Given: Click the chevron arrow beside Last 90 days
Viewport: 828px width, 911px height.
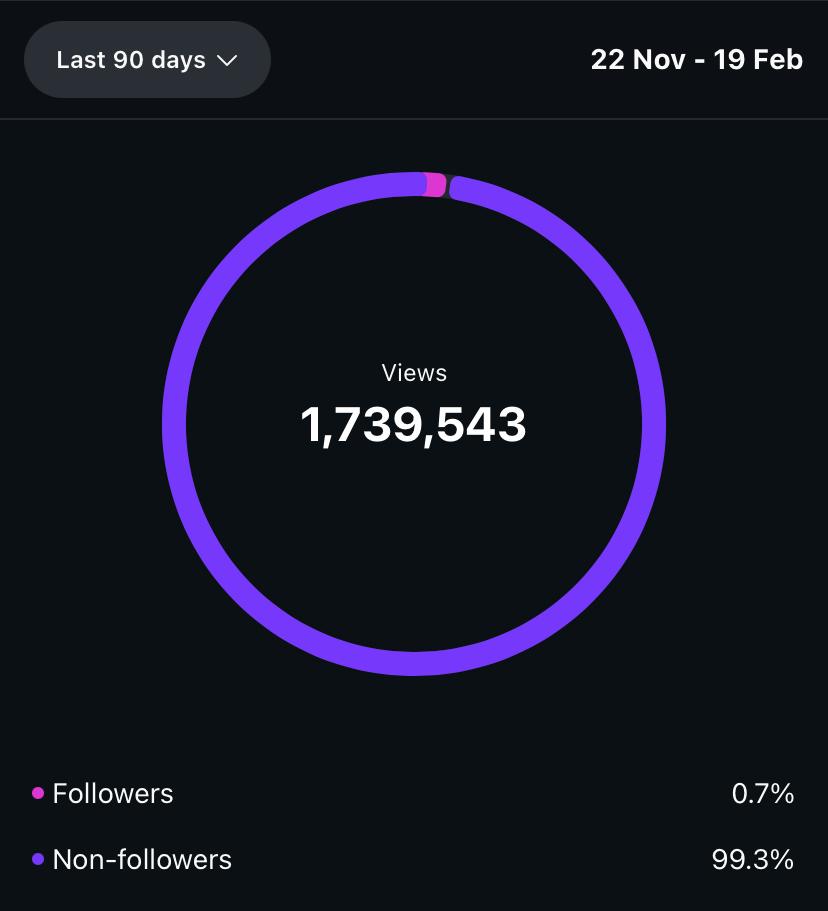Looking at the screenshot, I should tap(228, 61).
